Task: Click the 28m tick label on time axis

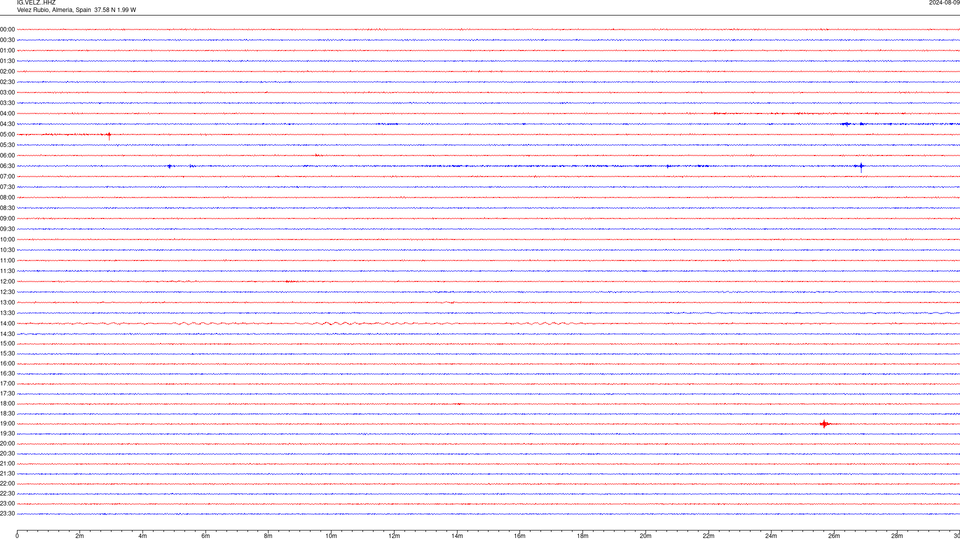Action: (x=897, y=536)
